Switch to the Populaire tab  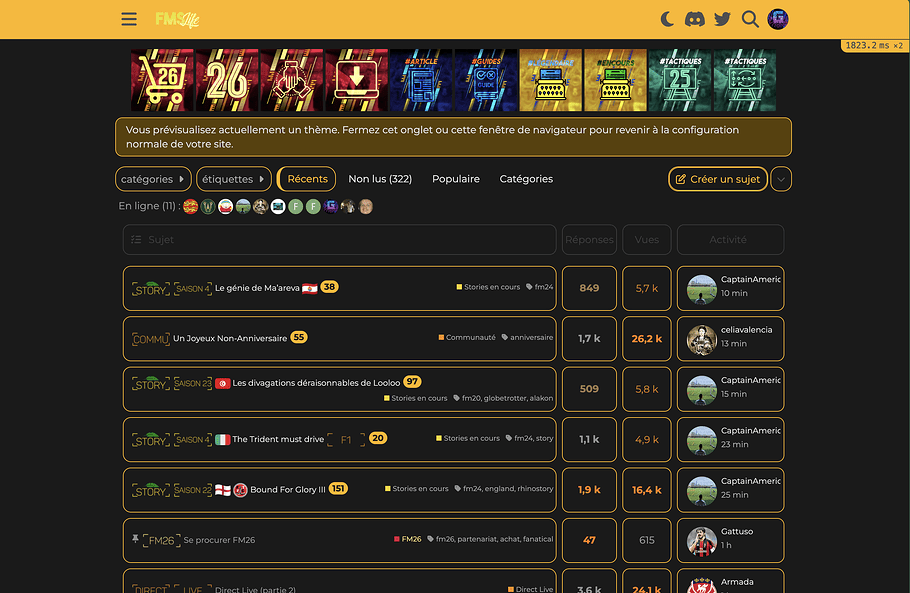click(x=456, y=179)
